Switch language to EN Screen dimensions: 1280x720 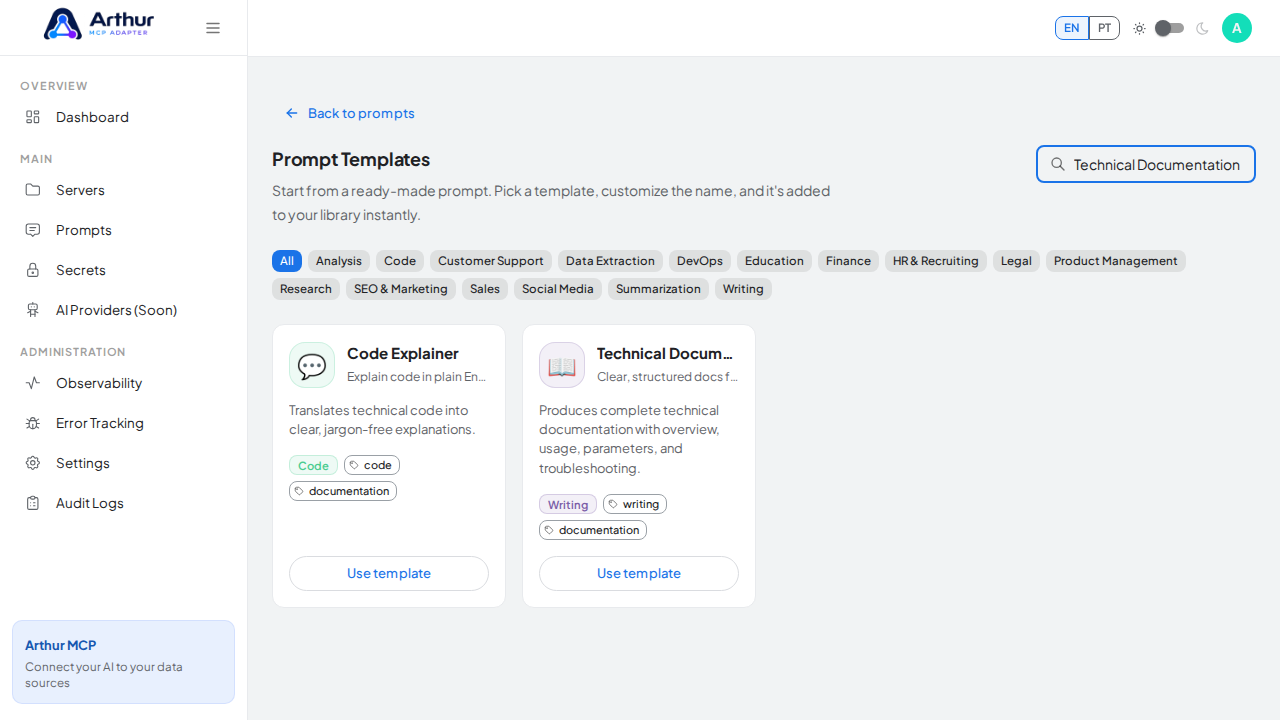pyautogui.click(x=1072, y=28)
